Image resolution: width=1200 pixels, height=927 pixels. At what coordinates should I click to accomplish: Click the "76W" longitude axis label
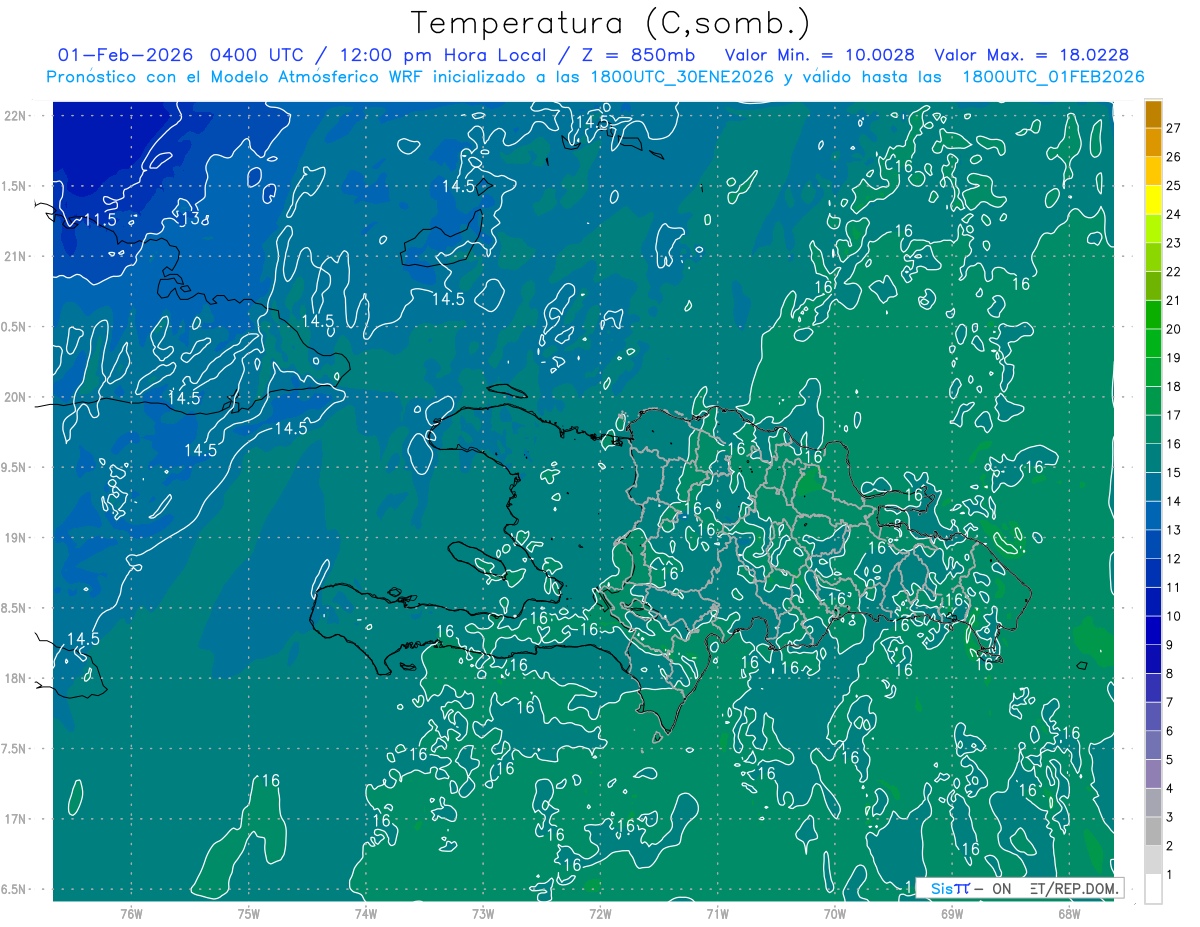pyautogui.click(x=131, y=913)
